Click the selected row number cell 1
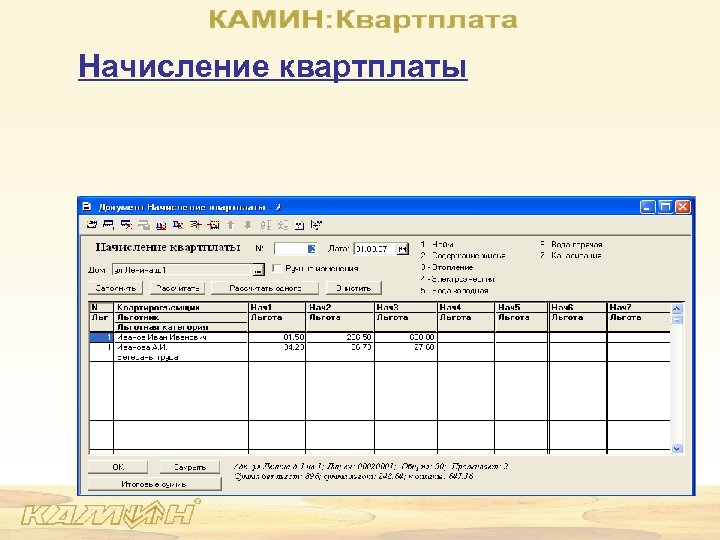 [x=101, y=338]
